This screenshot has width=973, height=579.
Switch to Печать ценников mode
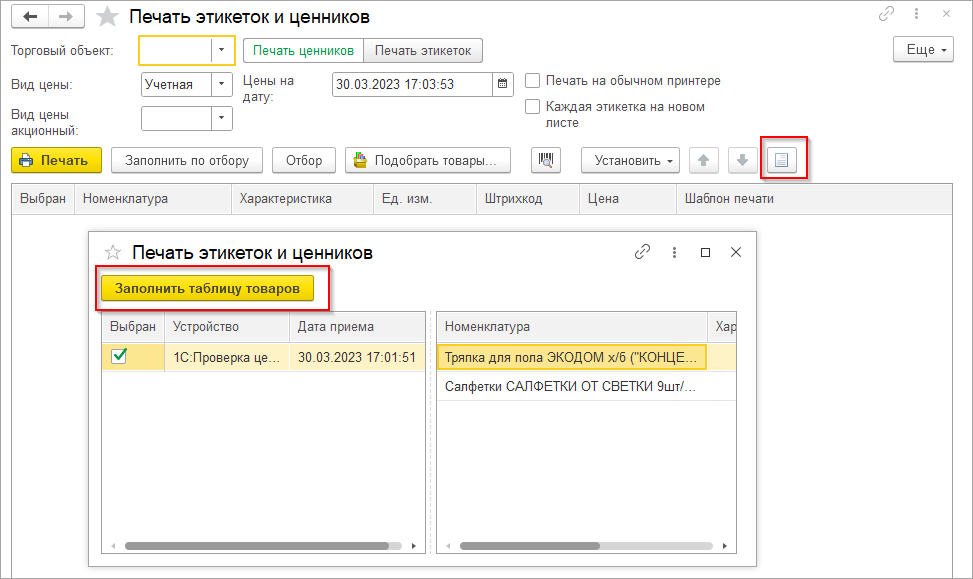point(303,51)
